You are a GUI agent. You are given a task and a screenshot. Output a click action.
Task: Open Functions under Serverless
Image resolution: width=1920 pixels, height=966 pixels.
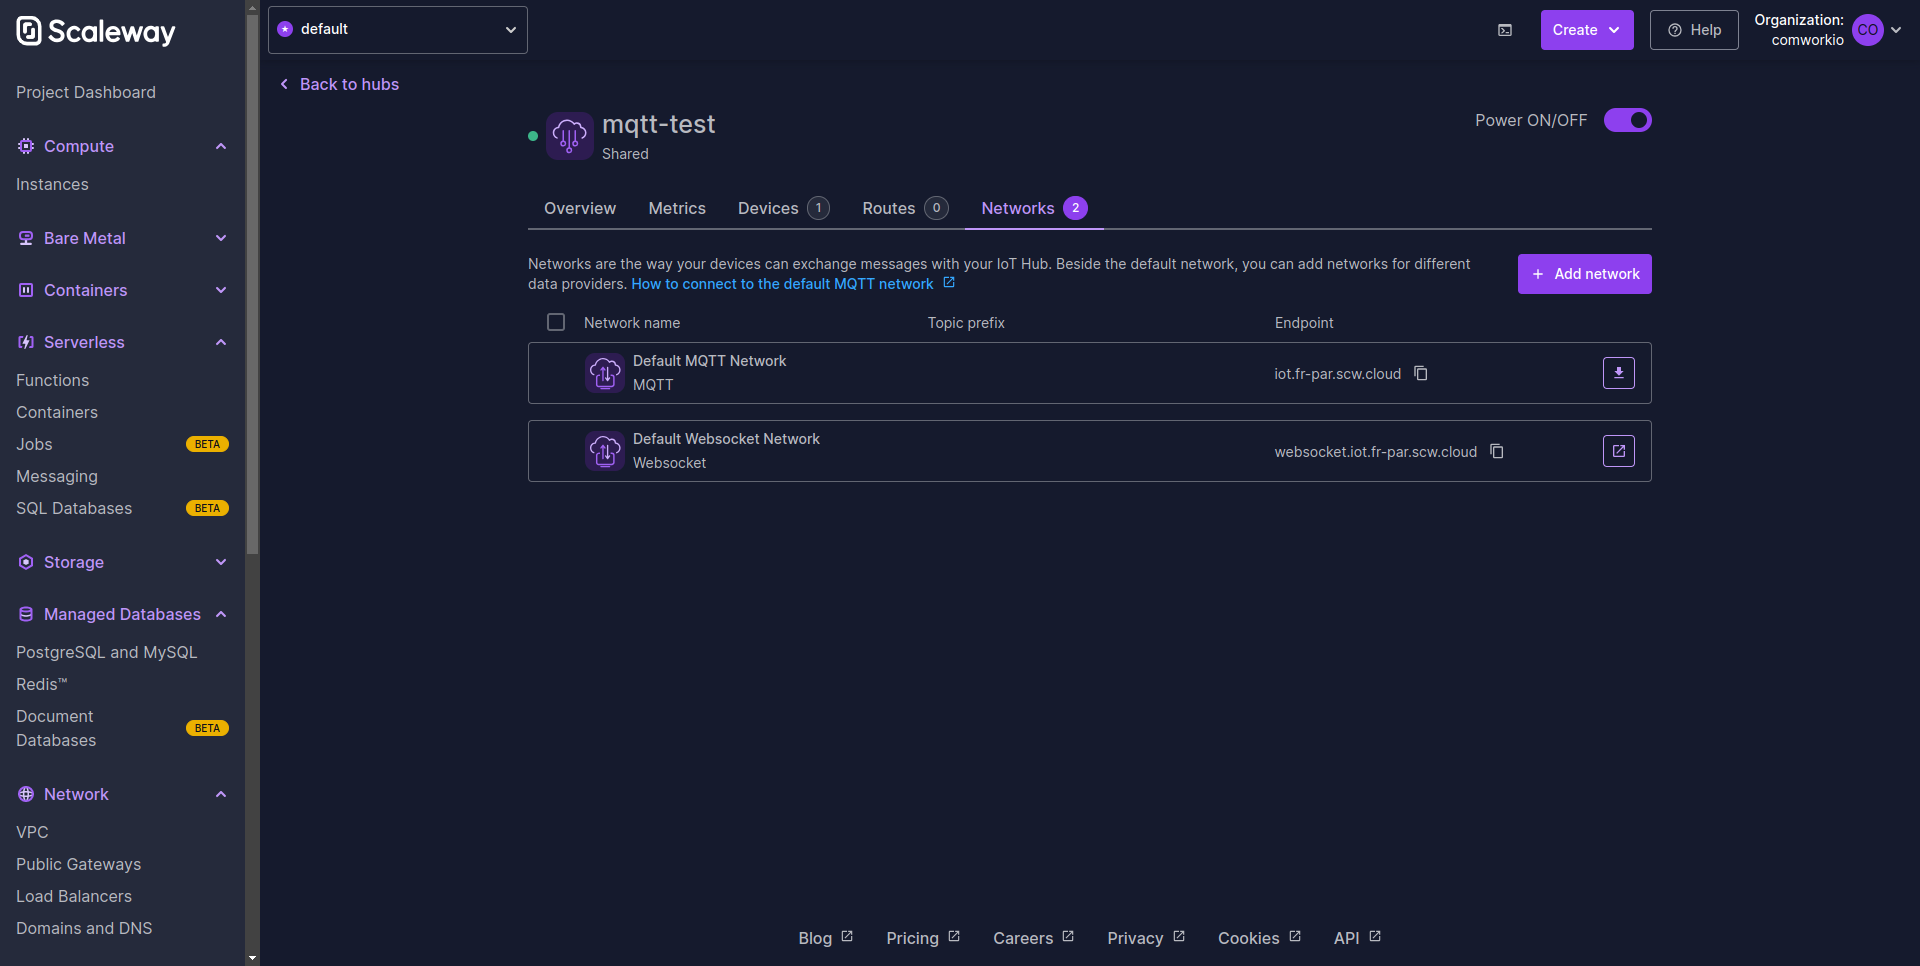pyautogui.click(x=53, y=380)
